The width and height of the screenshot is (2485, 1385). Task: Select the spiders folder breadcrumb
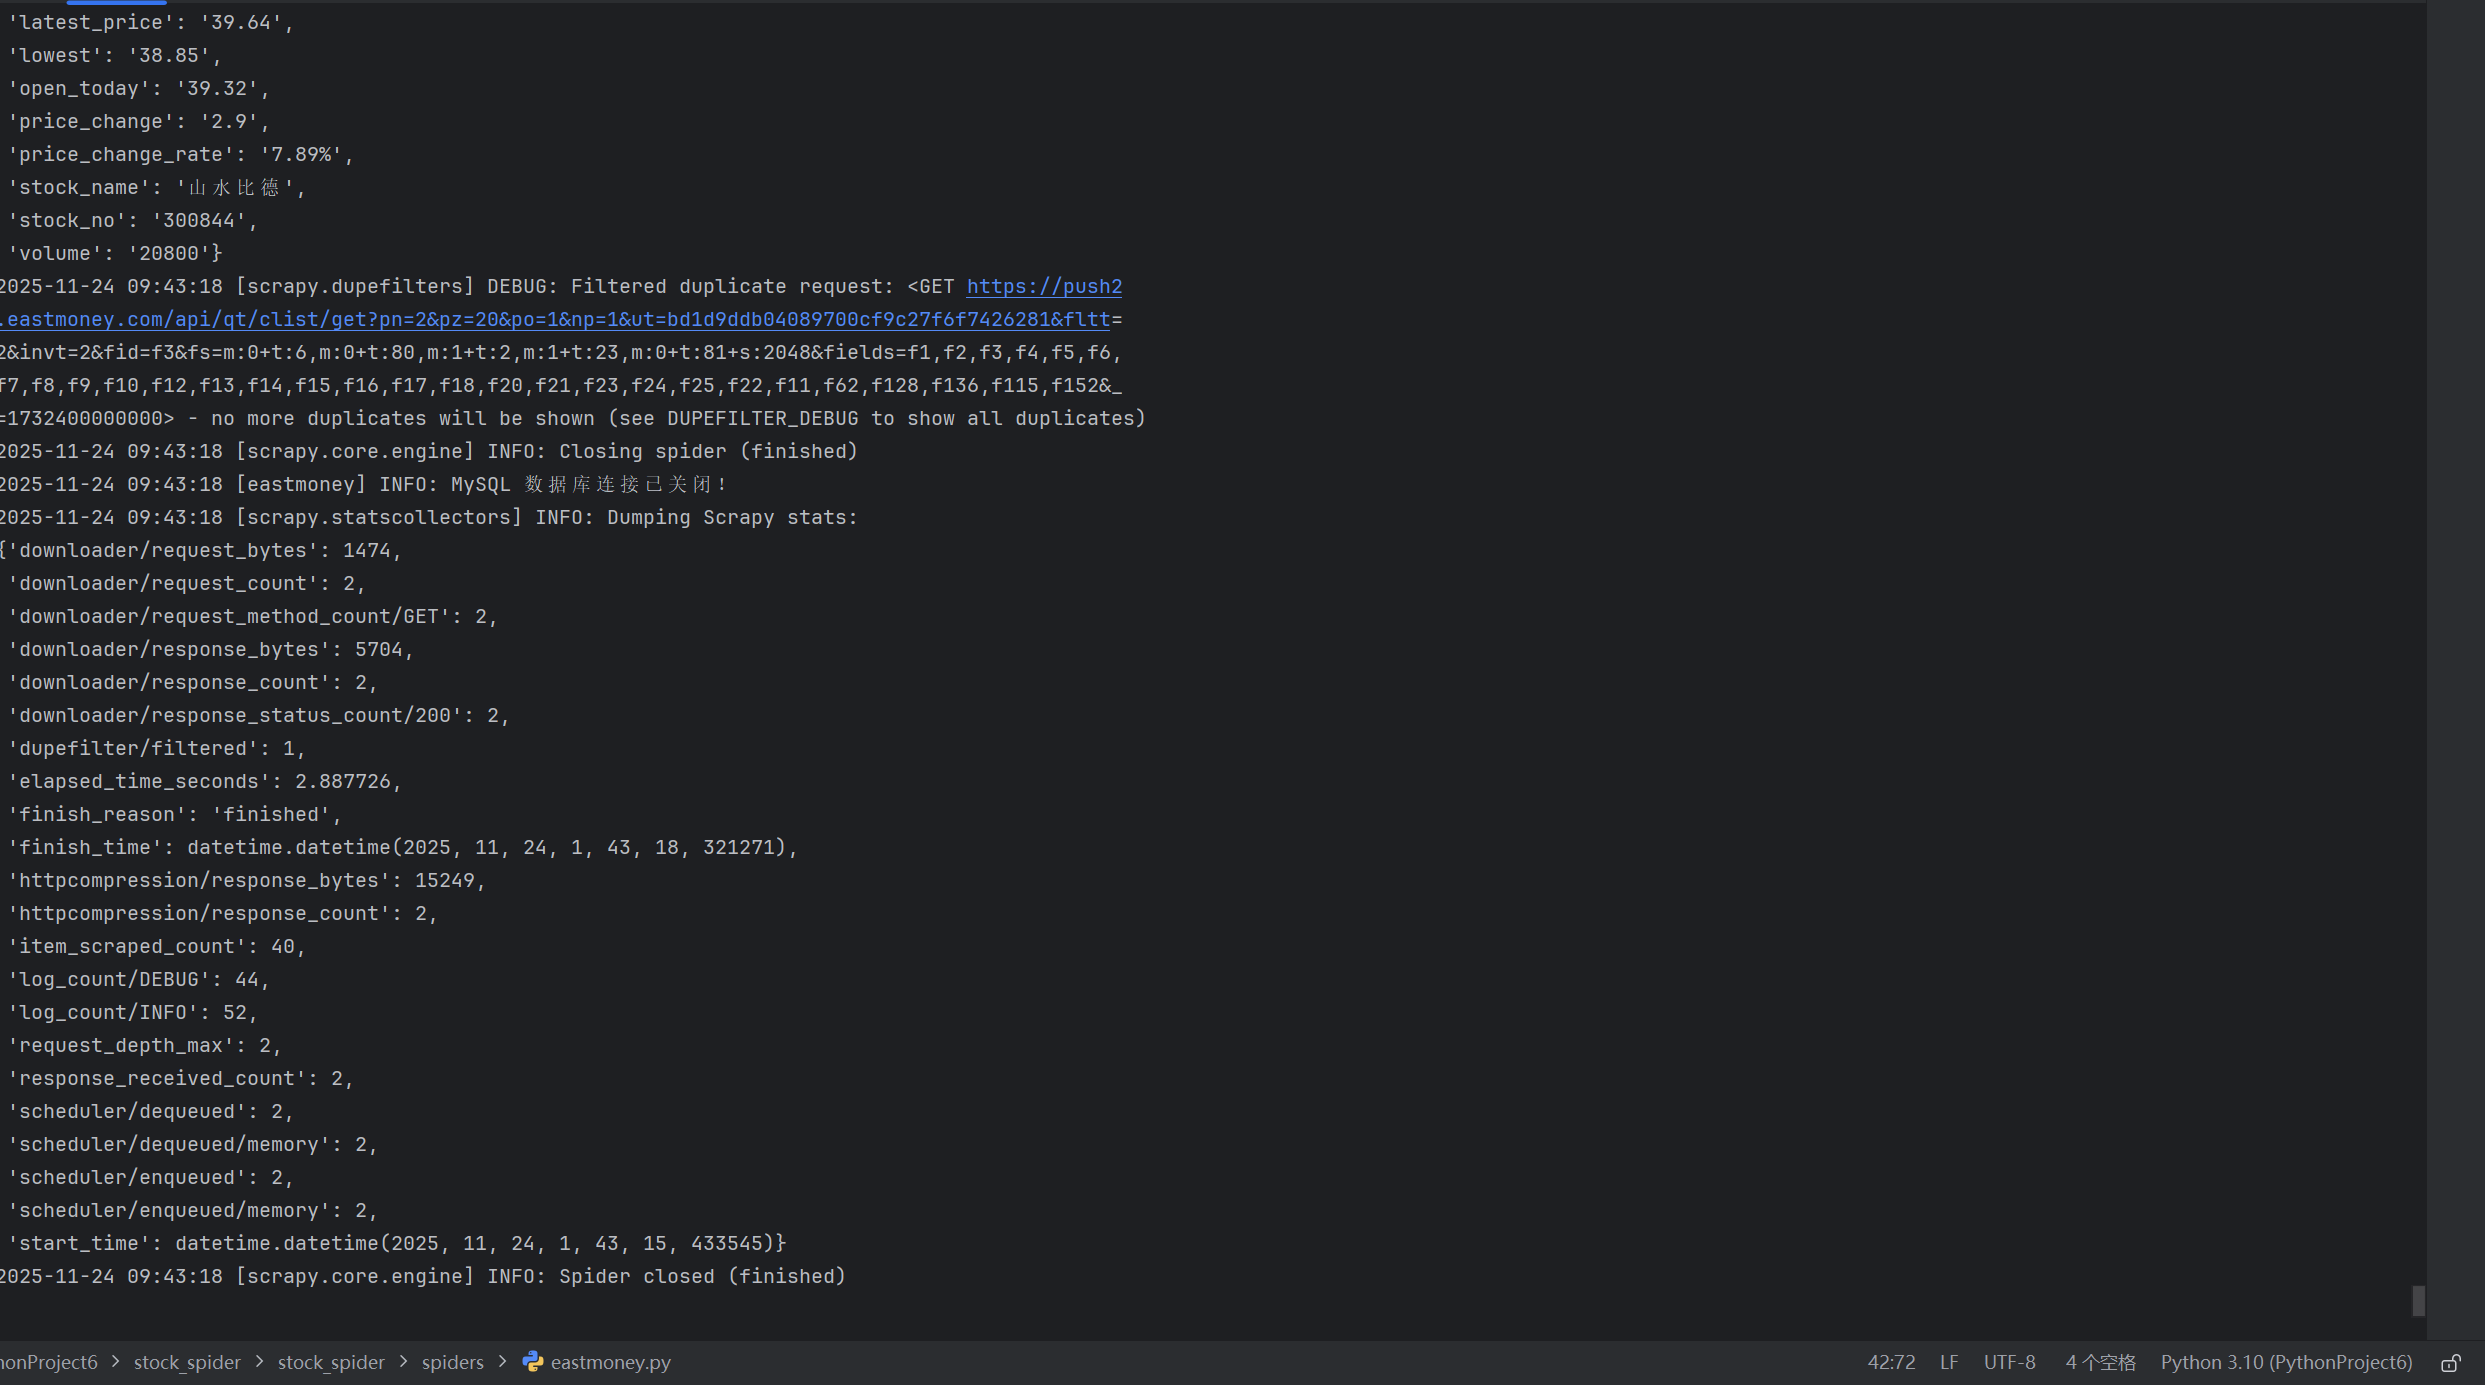pyautogui.click(x=452, y=1362)
